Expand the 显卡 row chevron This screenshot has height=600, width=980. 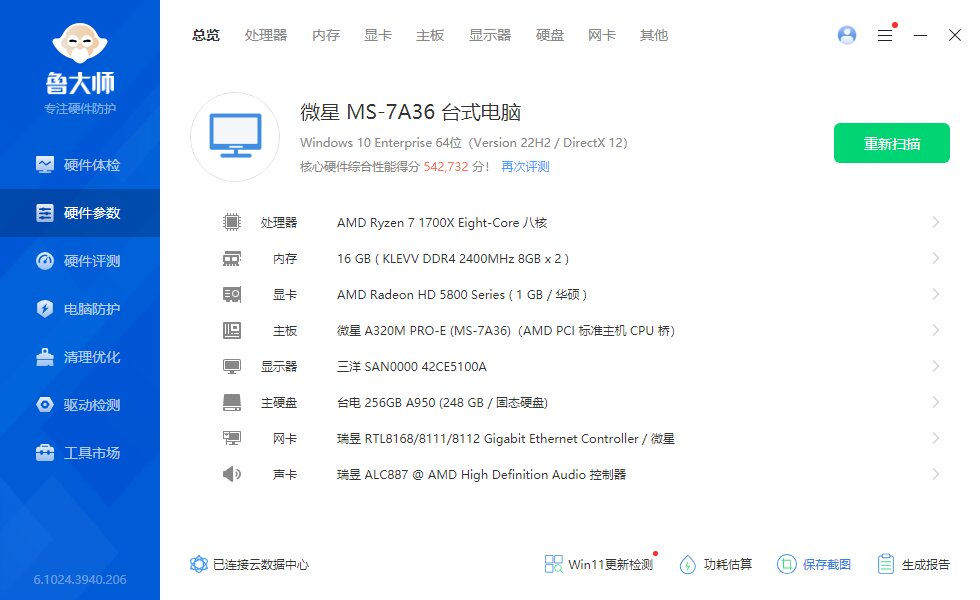tap(936, 294)
